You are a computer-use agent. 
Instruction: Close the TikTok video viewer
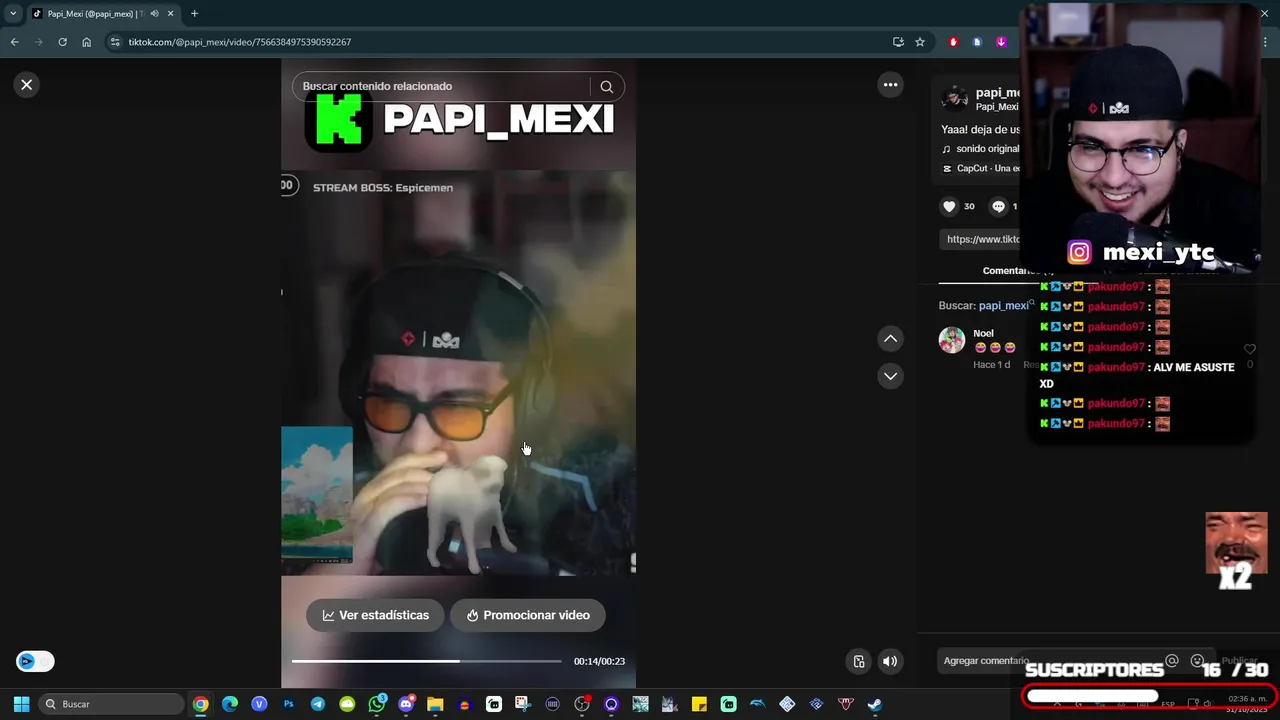click(27, 85)
